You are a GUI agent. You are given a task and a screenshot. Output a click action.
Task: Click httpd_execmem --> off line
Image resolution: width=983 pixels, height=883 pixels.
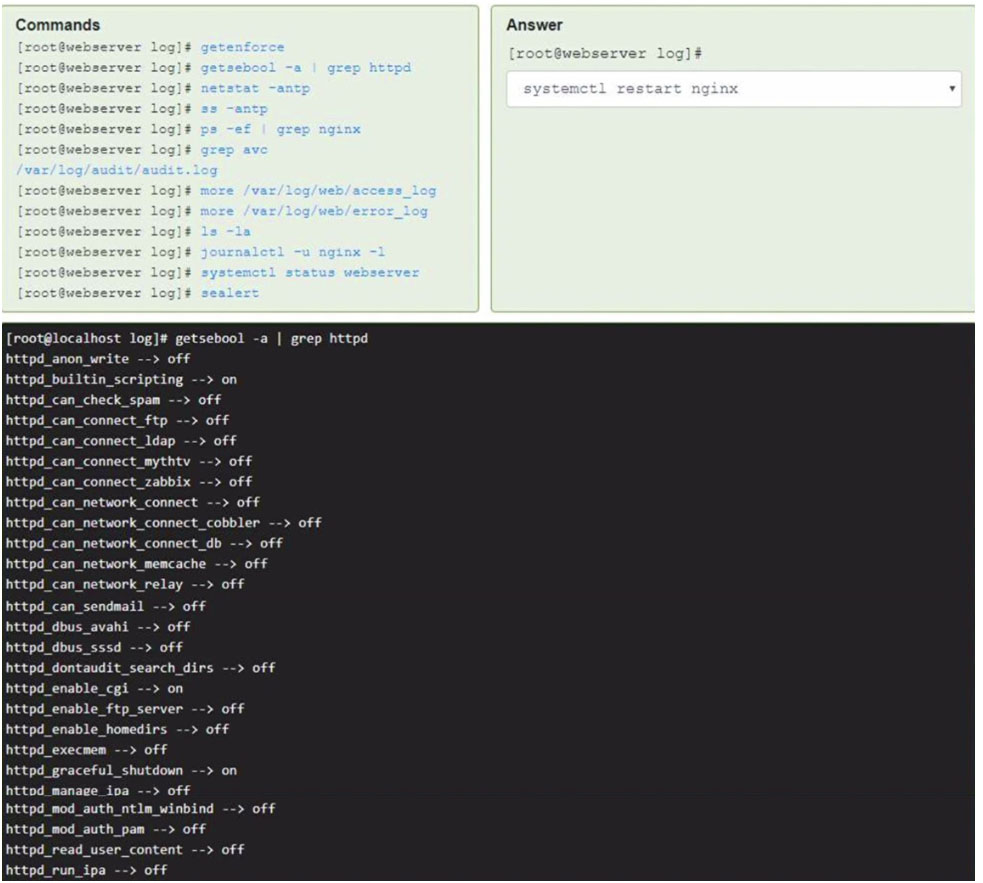(x=87, y=750)
